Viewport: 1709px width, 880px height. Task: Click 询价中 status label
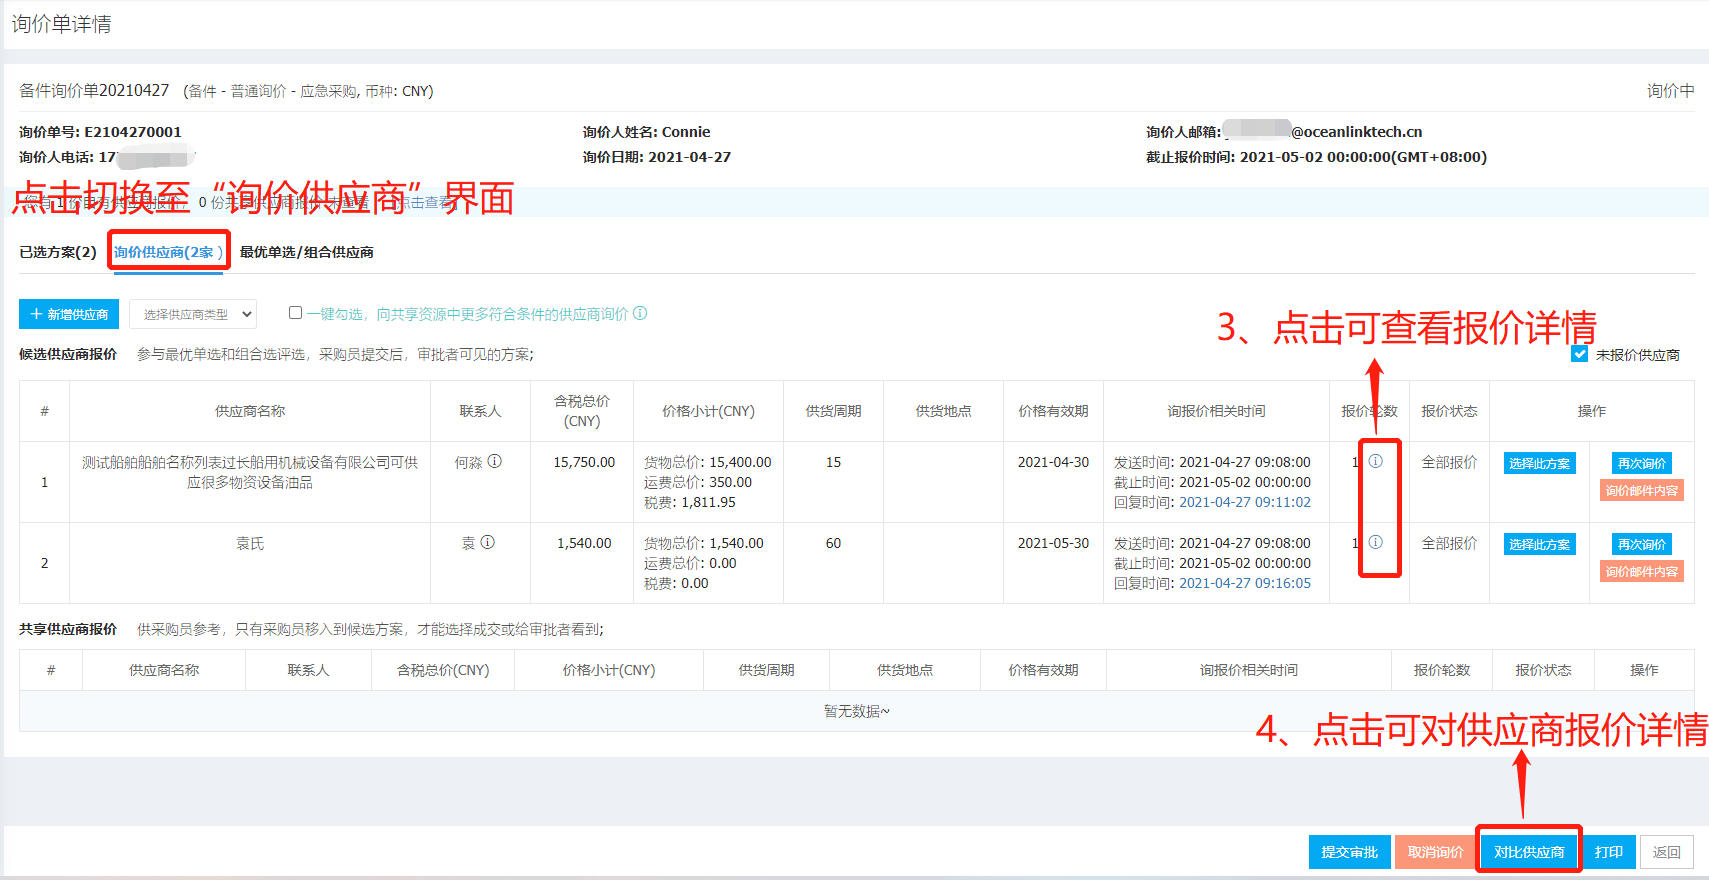tap(1671, 91)
